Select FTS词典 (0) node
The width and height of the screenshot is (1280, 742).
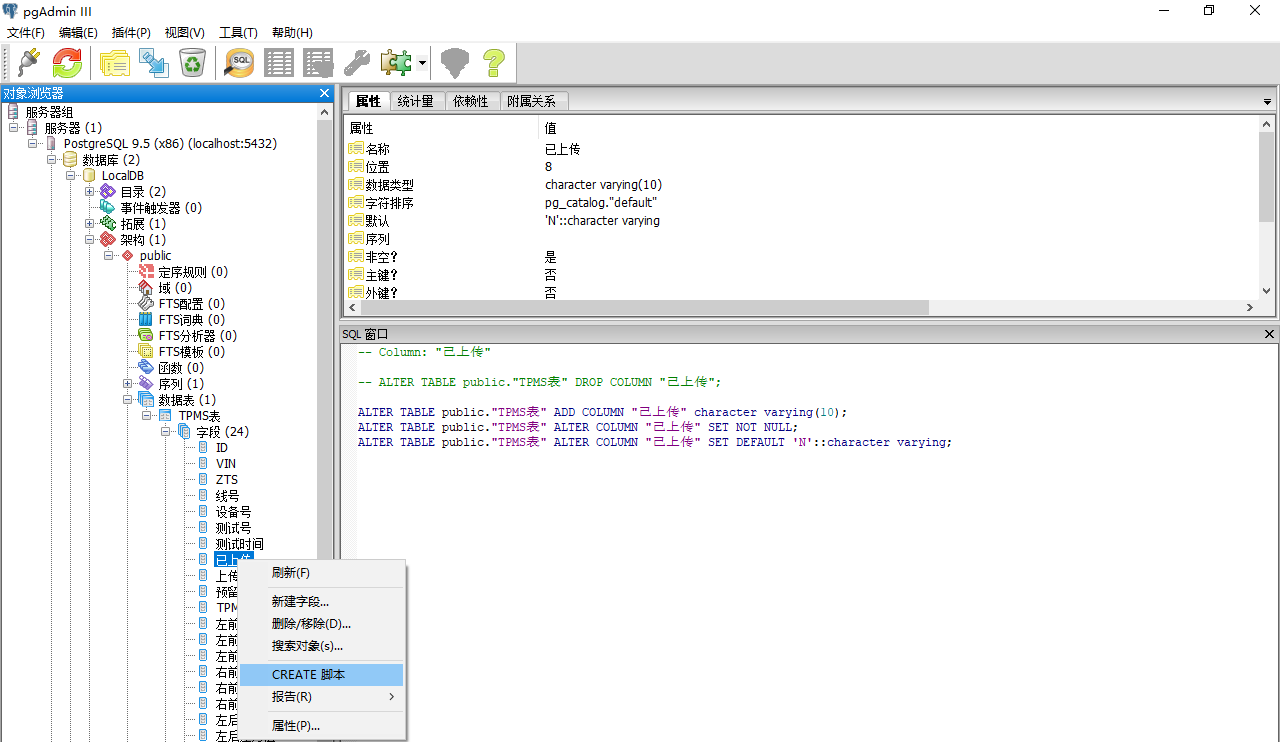coord(191,320)
